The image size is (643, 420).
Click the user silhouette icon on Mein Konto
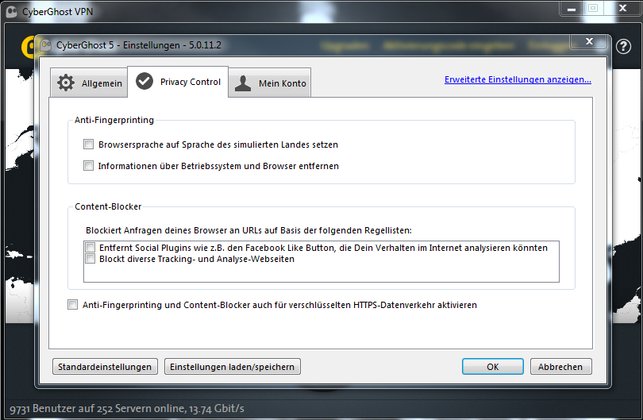pyautogui.click(x=243, y=83)
